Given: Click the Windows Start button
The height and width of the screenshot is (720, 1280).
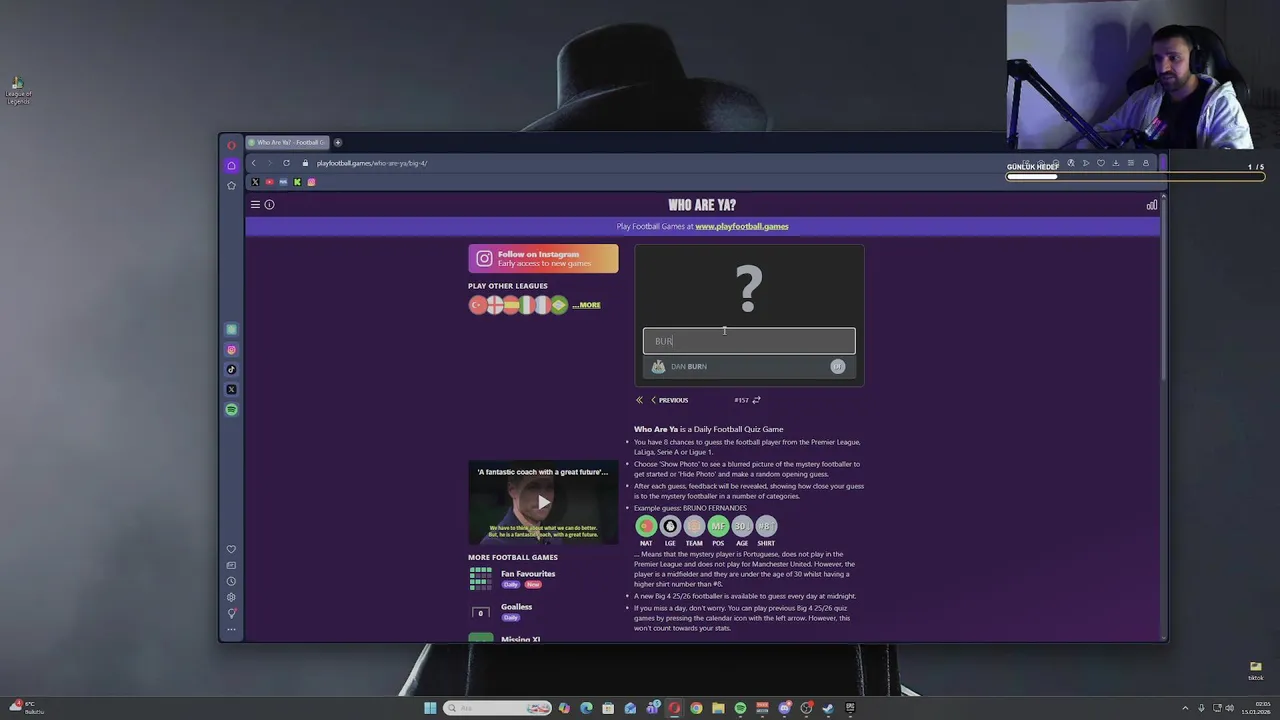Looking at the screenshot, I should (430, 708).
